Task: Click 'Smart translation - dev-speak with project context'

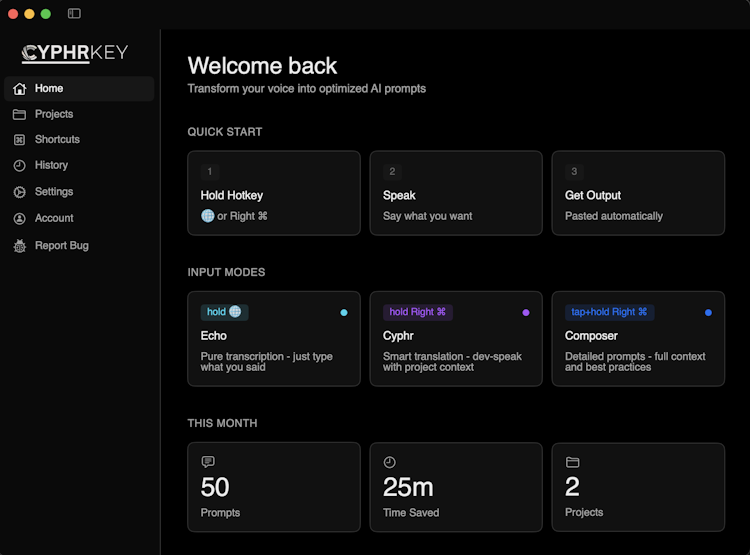Action: click(x=452, y=362)
